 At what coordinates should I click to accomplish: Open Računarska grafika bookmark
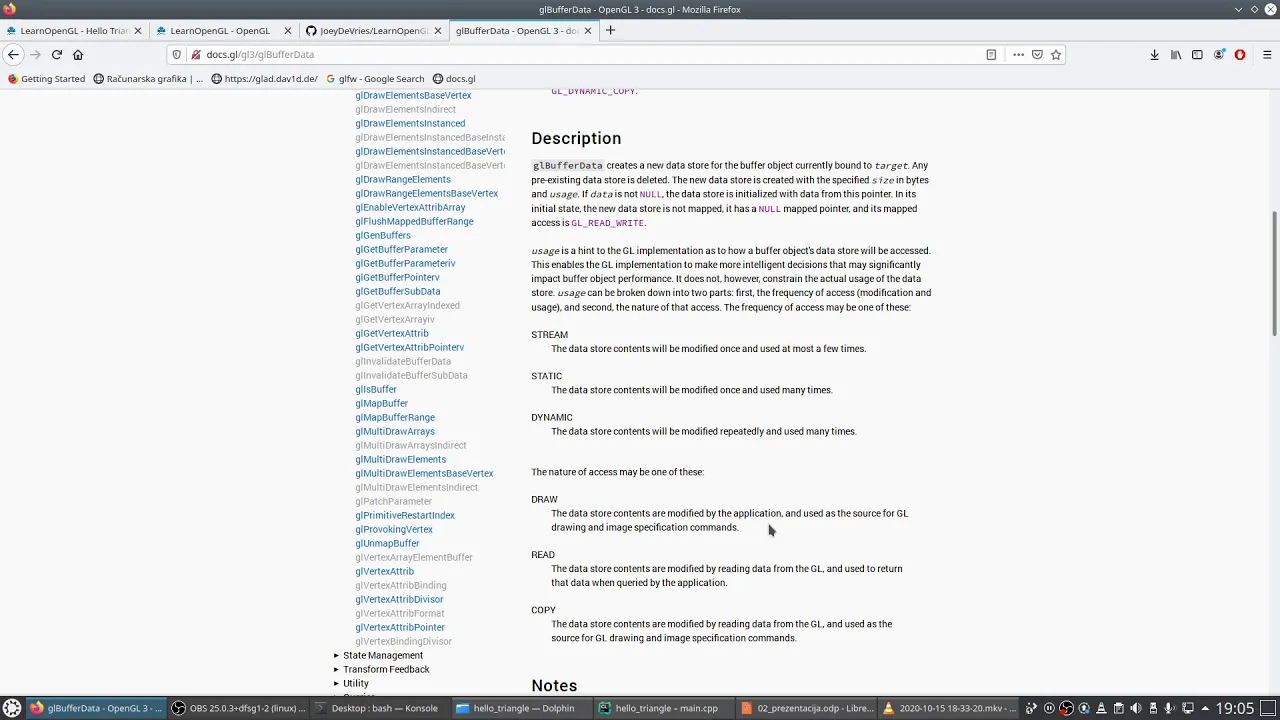click(148, 79)
